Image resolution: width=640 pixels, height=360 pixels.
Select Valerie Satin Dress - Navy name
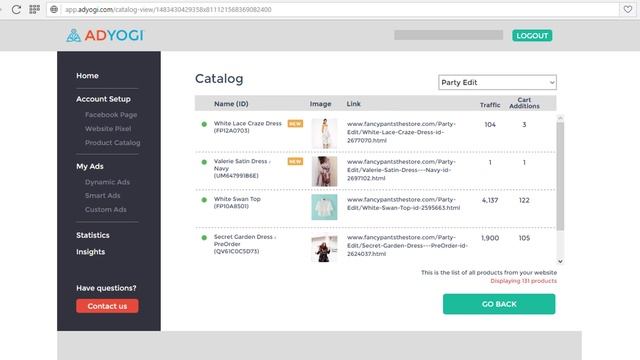(x=242, y=164)
